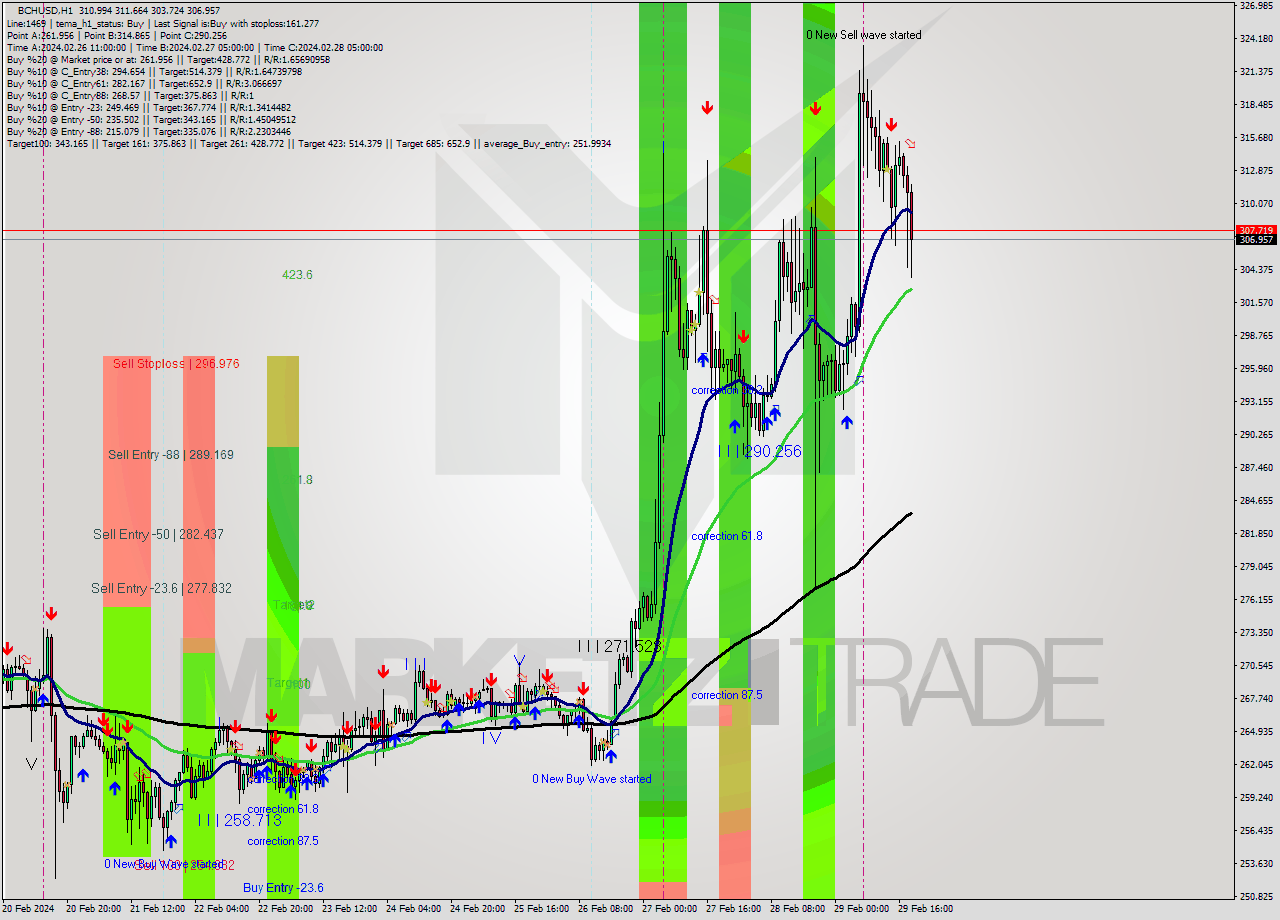Select the grey price tag 306.957
1280x920 pixels.
click(1255, 240)
